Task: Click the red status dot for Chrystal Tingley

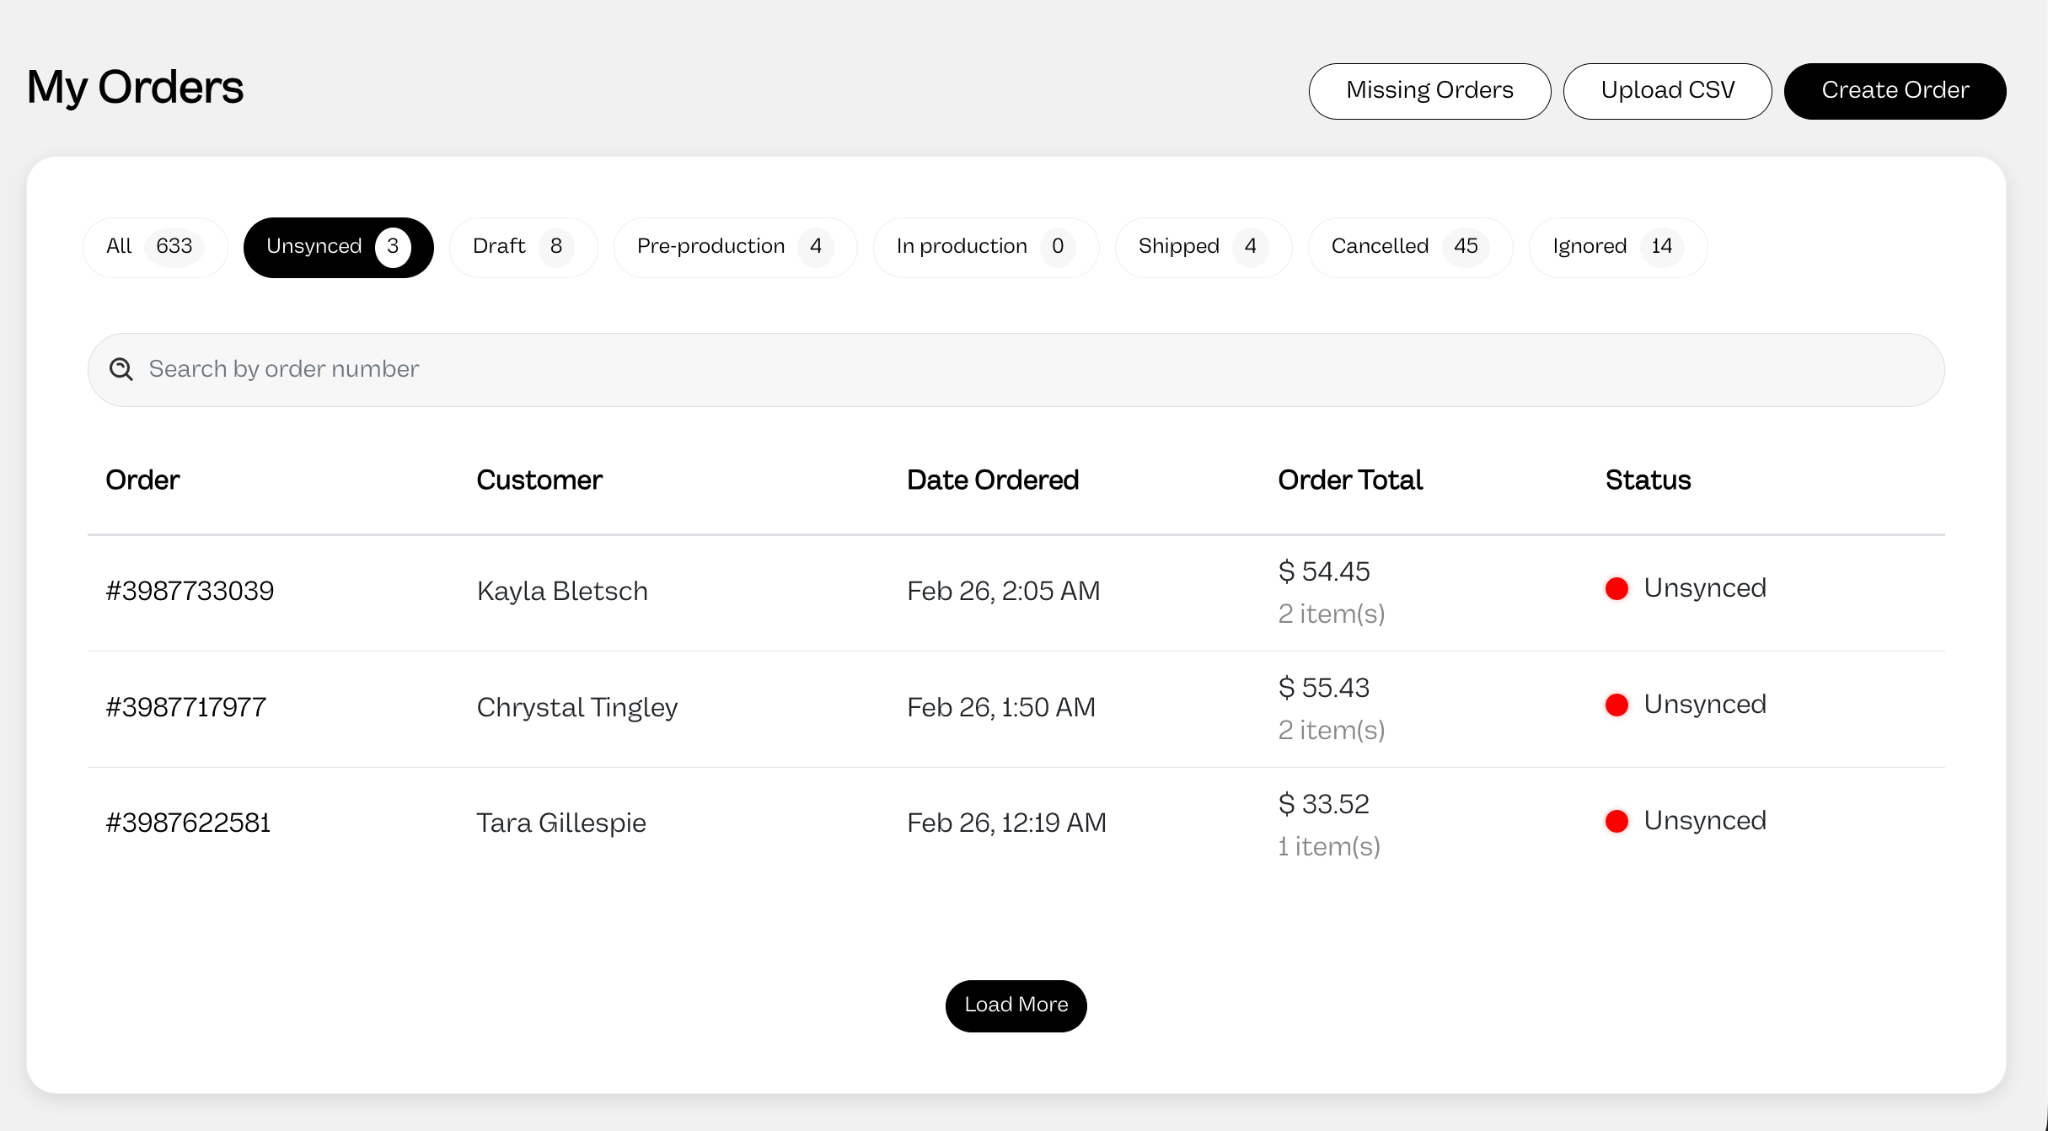Action: 1617,705
